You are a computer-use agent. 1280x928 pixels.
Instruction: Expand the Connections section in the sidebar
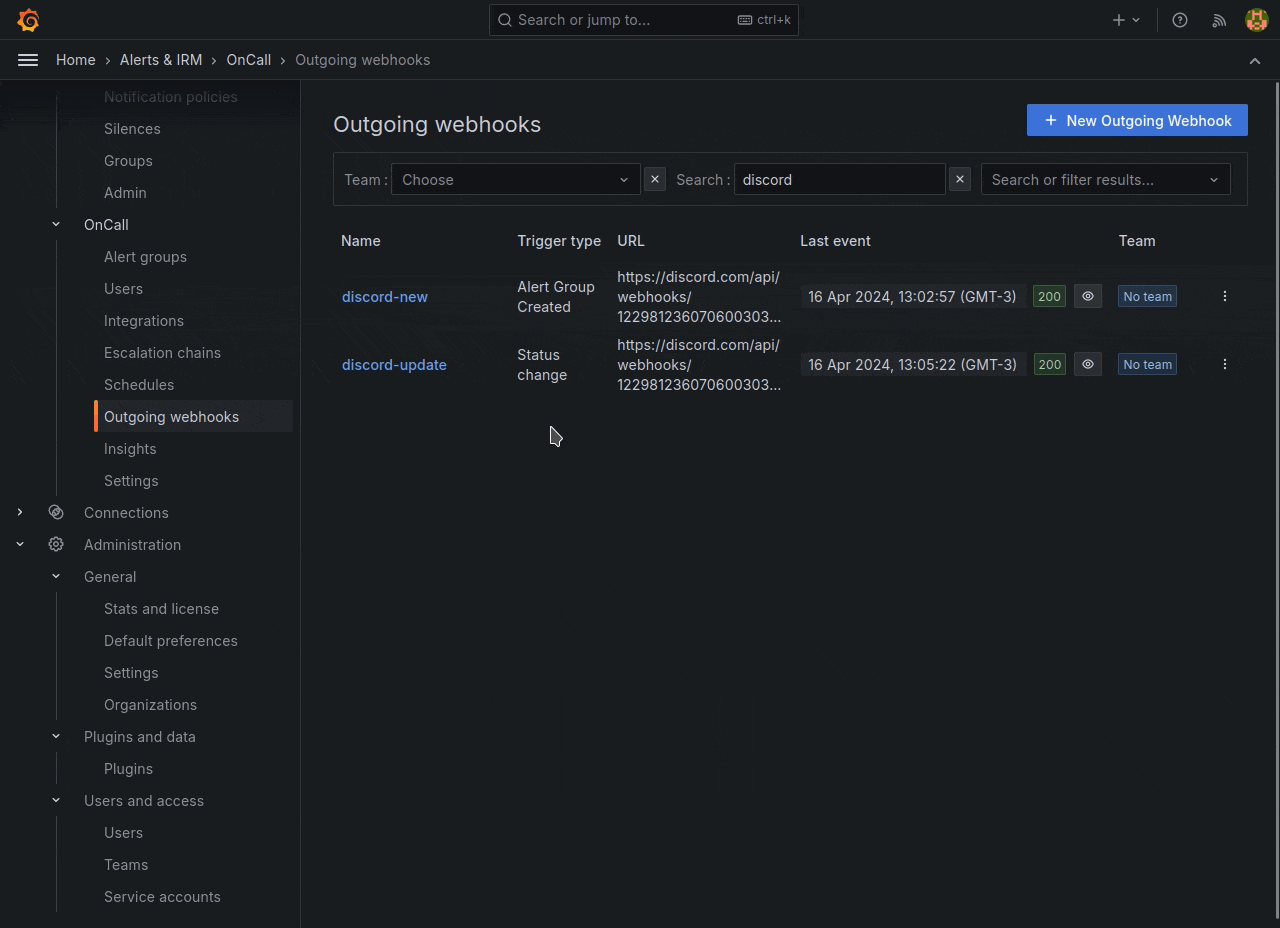click(x=20, y=512)
